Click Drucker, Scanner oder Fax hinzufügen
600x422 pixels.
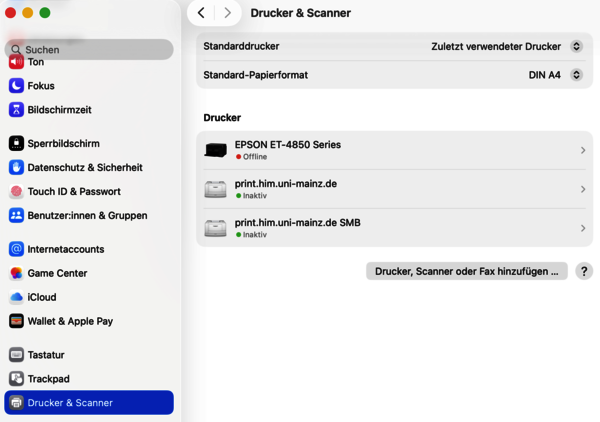click(x=466, y=271)
